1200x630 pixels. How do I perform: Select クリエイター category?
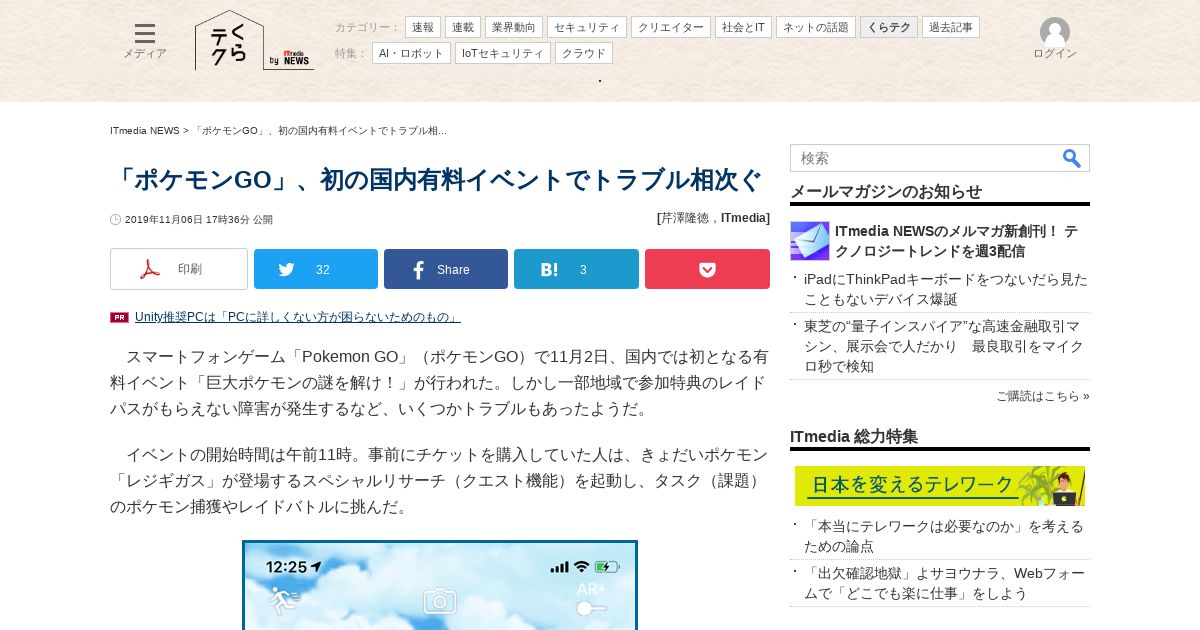point(671,27)
